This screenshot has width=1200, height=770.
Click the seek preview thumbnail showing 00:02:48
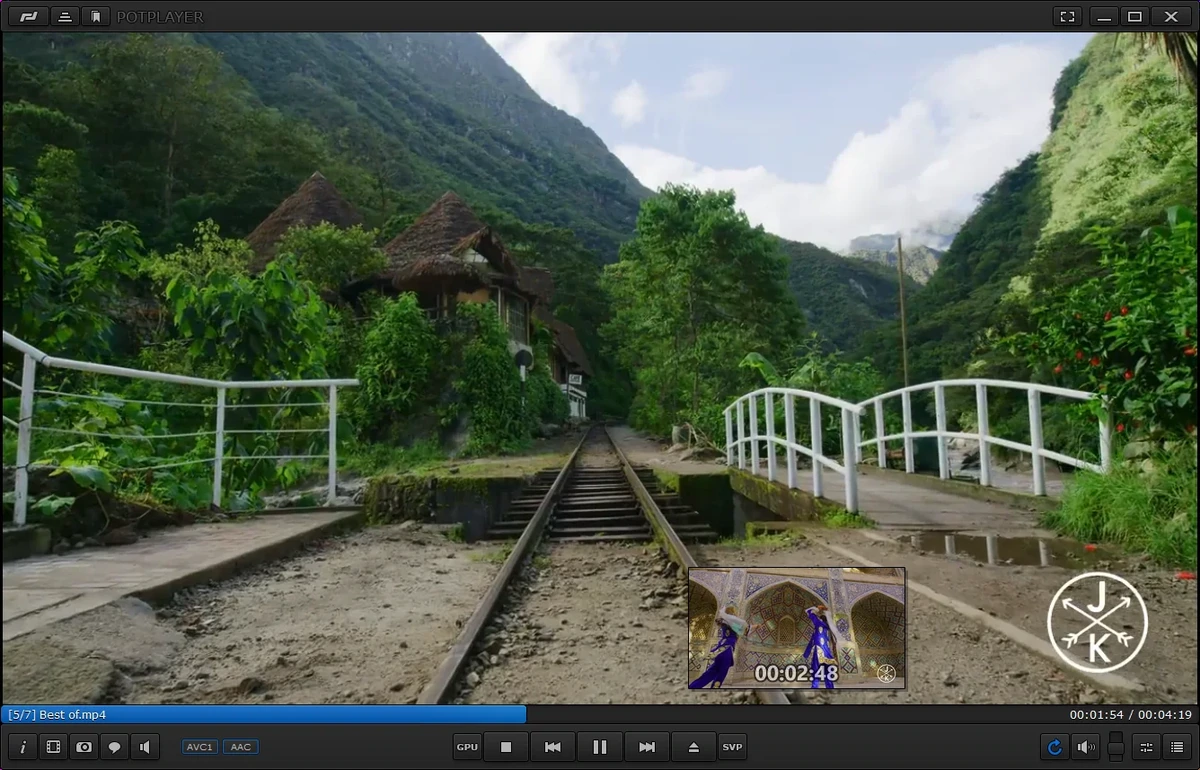tap(797, 628)
